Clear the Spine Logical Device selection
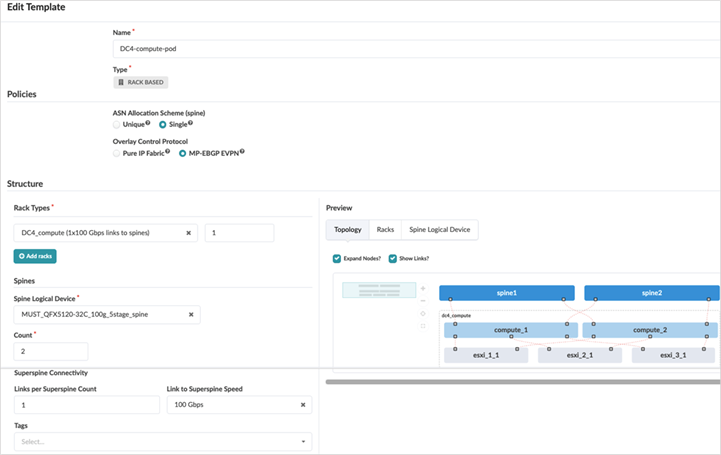The image size is (721, 455). click(191, 315)
